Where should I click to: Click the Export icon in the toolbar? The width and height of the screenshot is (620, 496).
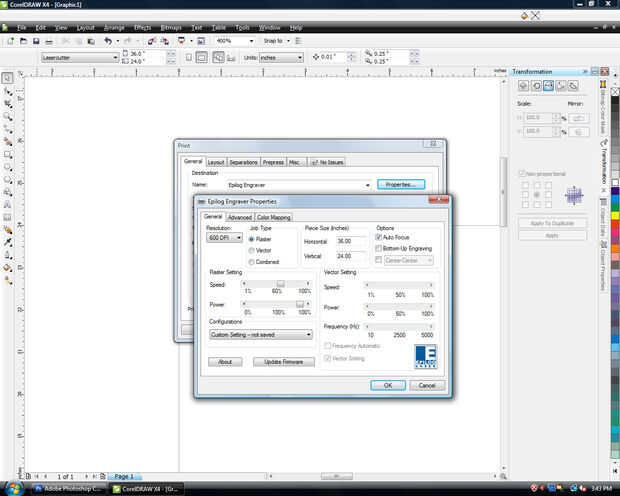[x=164, y=41]
